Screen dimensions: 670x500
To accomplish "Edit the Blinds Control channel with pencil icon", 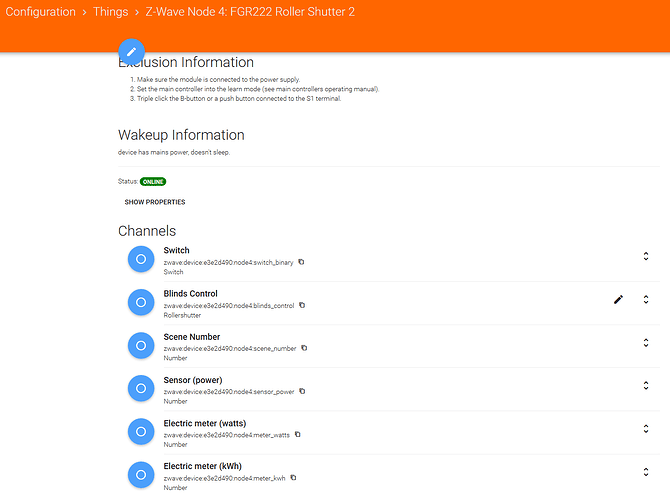I will [618, 300].
